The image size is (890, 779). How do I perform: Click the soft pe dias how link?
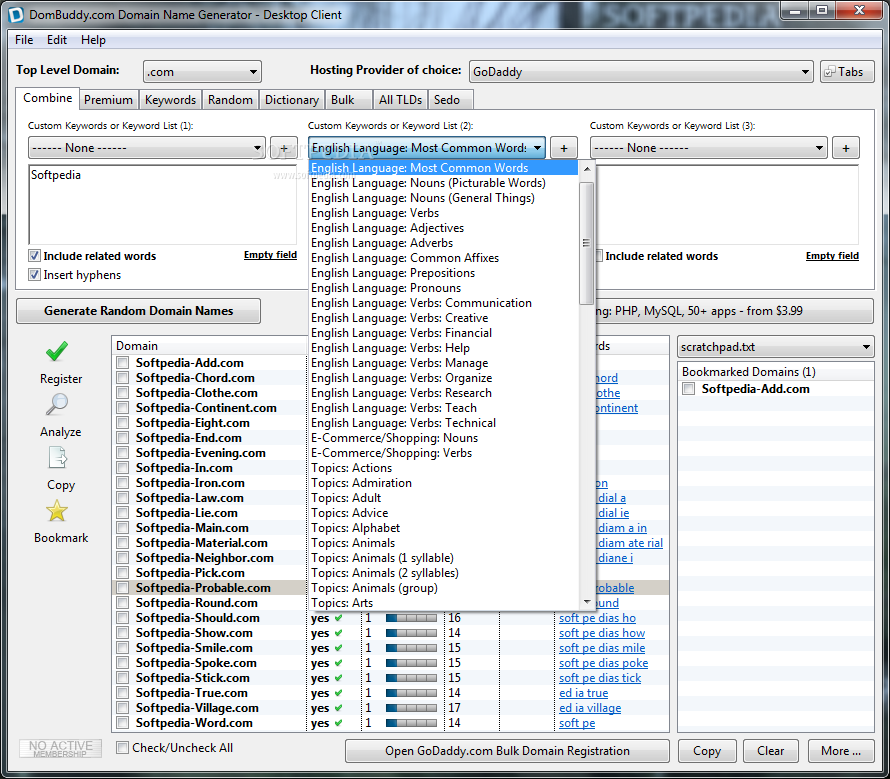[602, 633]
